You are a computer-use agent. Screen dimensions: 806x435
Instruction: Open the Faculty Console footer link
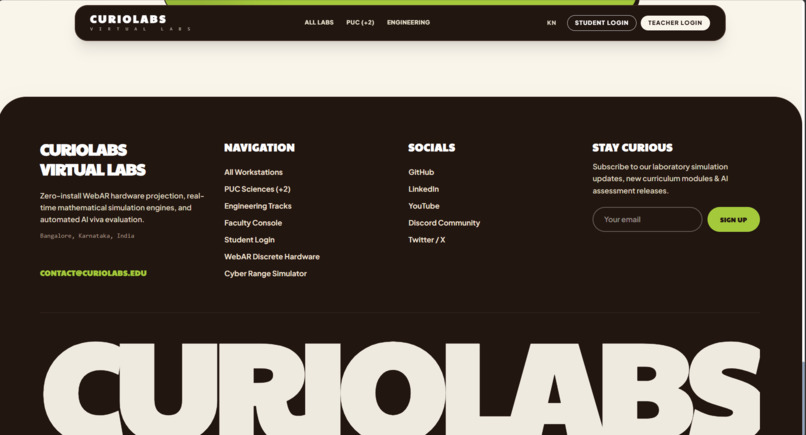click(253, 223)
